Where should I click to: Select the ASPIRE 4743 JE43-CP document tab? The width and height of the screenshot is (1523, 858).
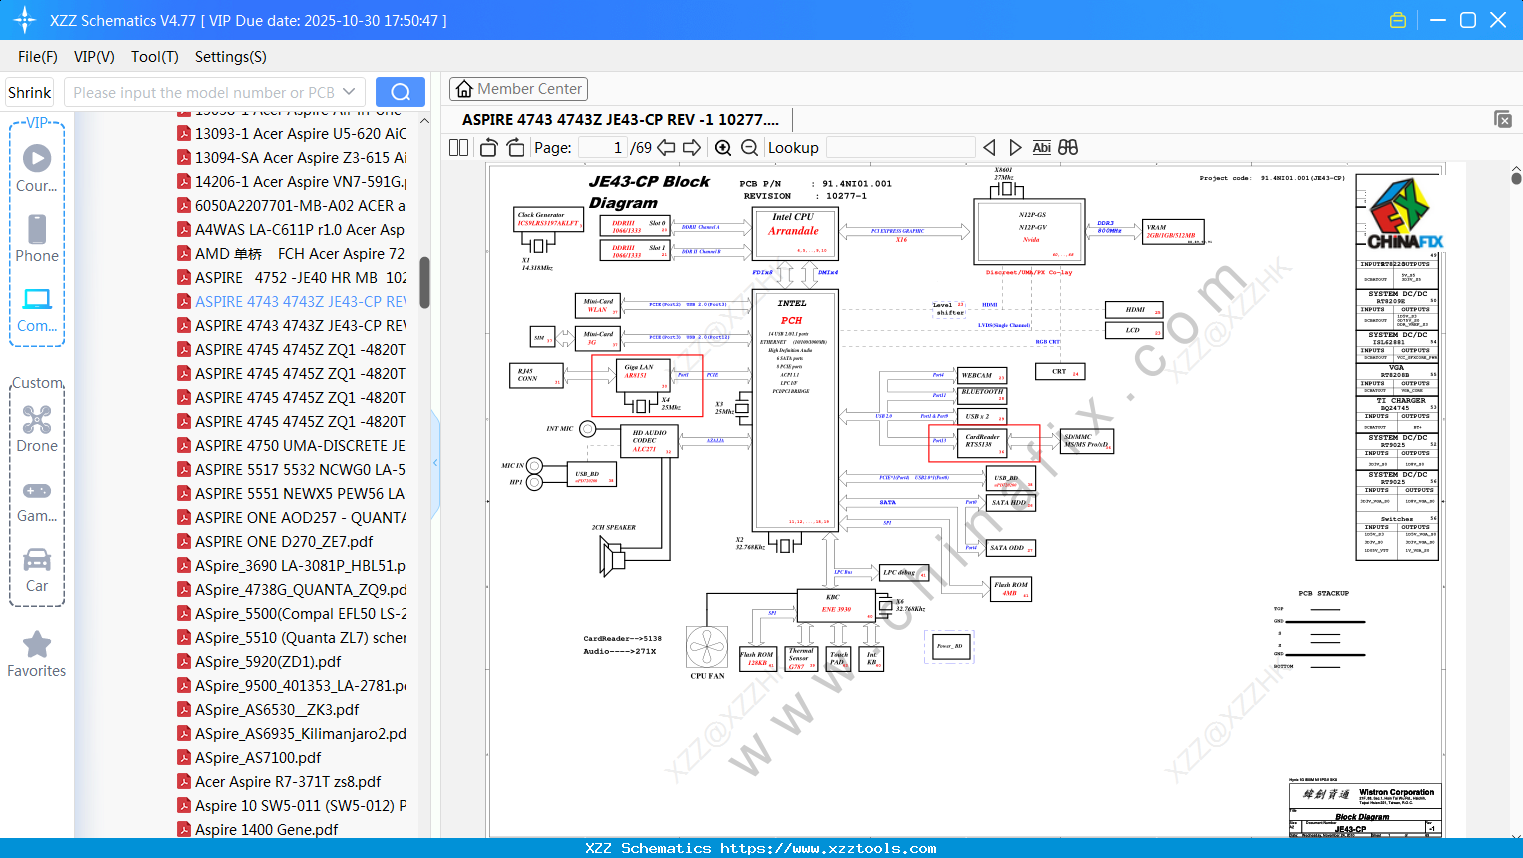click(620, 120)
